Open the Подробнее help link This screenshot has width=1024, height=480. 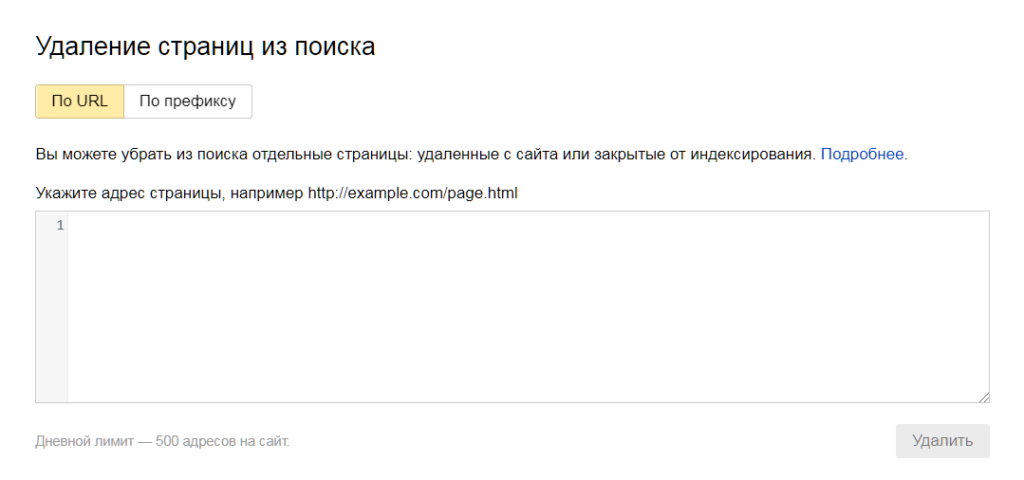point(862,155)
